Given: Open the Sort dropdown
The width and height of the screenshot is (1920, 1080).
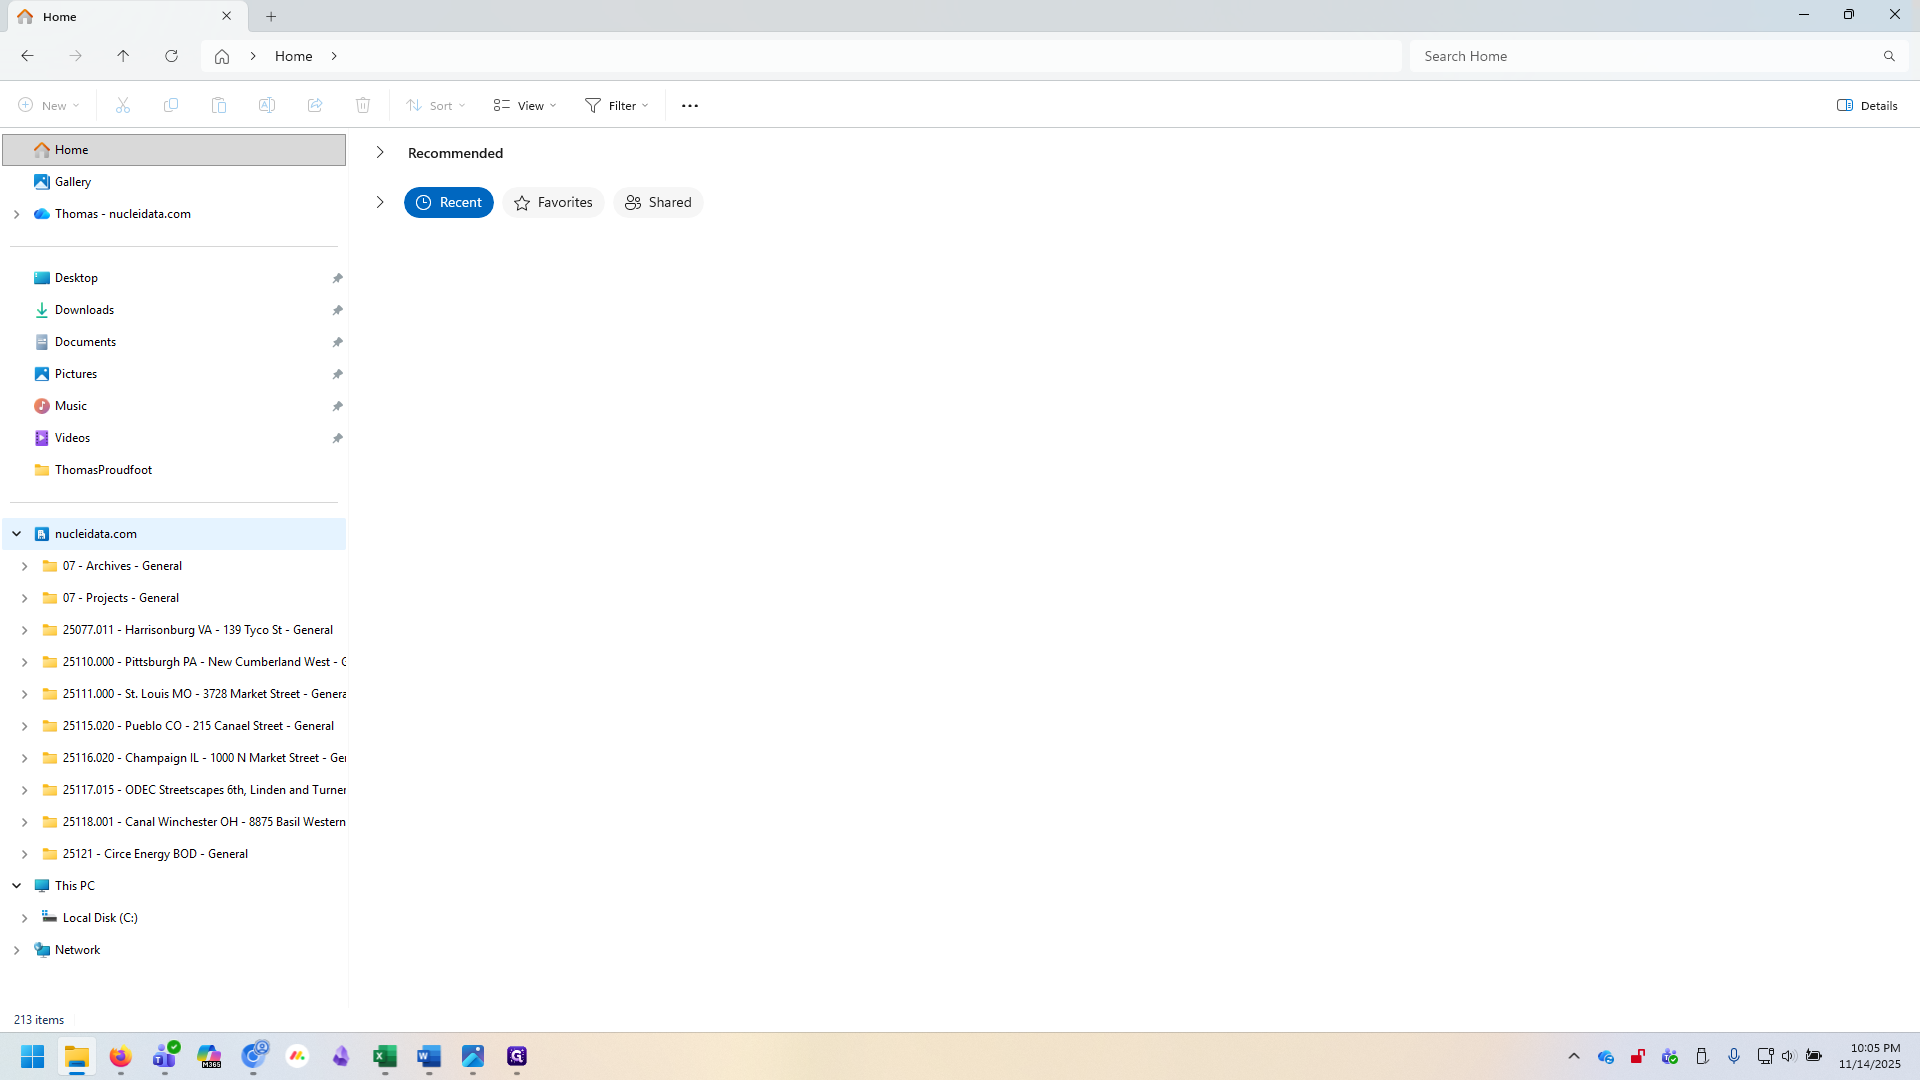Looking at the screenshot, I should tap(435, 105).
